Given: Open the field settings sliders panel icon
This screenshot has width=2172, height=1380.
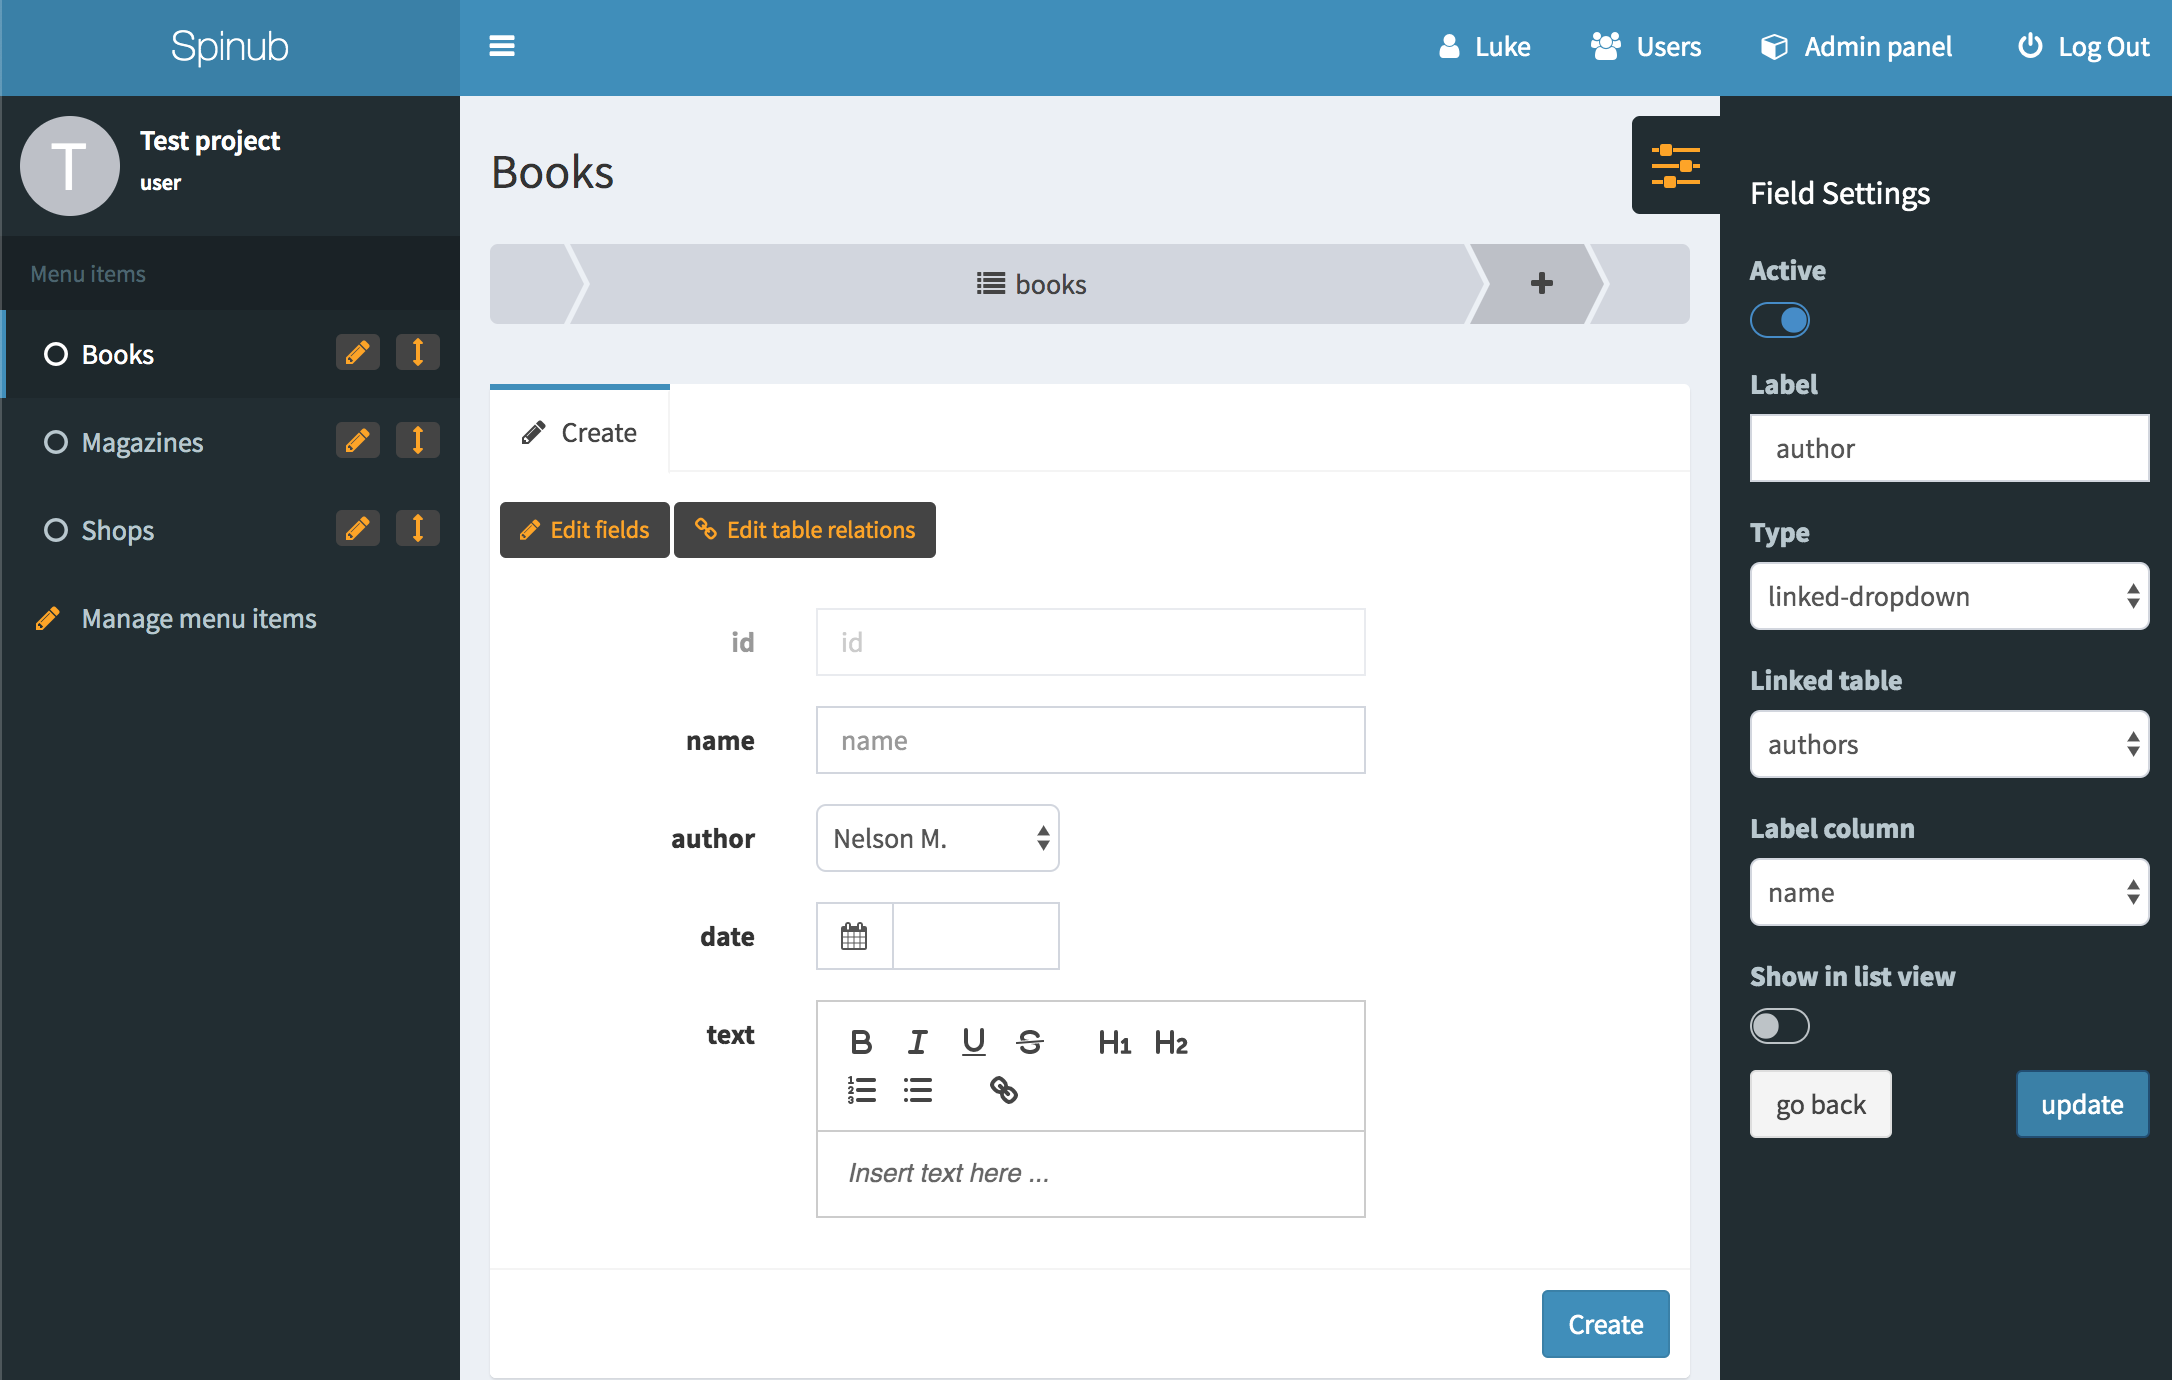Looking at the screenshot, I should coord(1675,165).
